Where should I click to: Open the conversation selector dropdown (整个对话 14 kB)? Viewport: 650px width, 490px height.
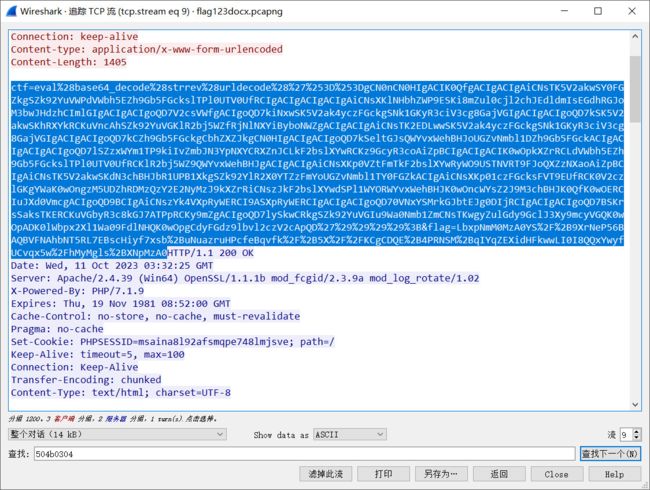pos(117,434)
